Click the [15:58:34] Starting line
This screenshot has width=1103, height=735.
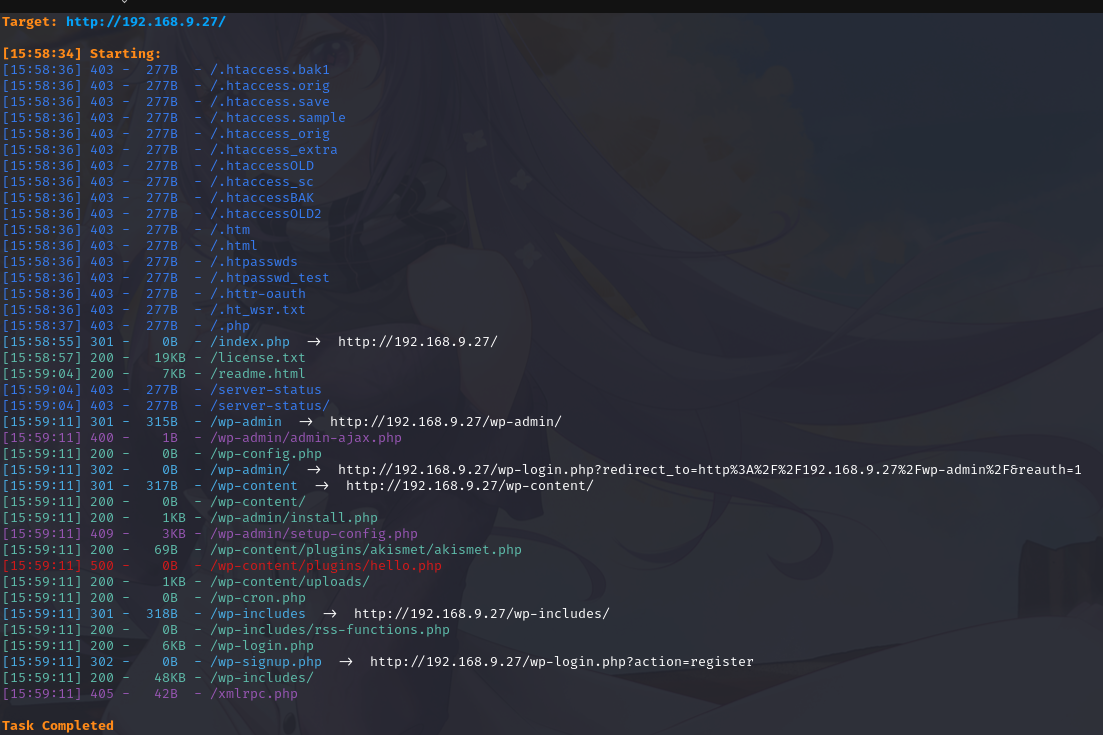pyautogui.click(x=82, y=53)
